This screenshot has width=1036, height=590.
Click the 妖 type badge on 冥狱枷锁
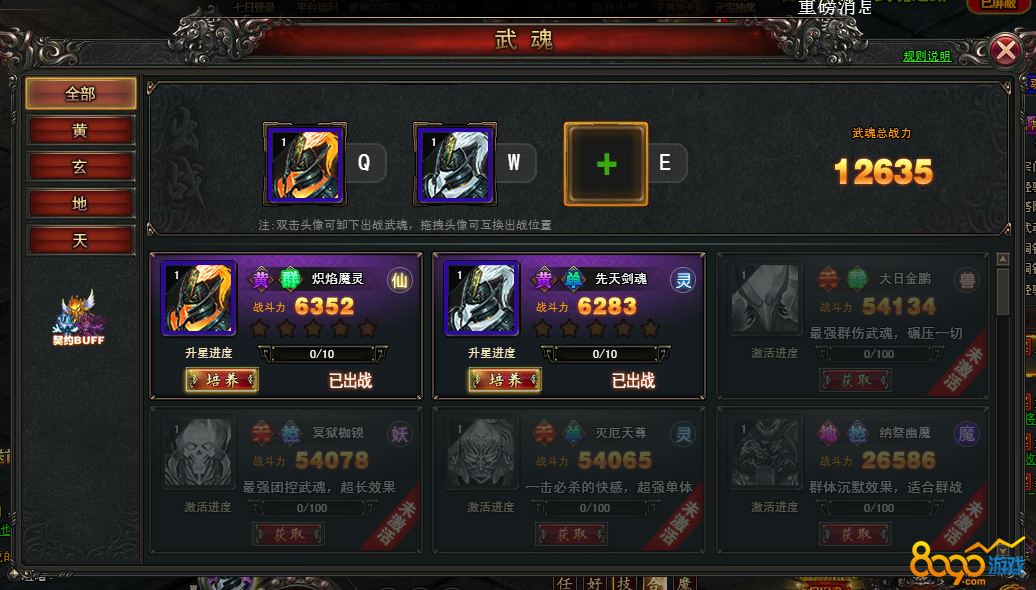pyautogui.click(x=399, y=434)
